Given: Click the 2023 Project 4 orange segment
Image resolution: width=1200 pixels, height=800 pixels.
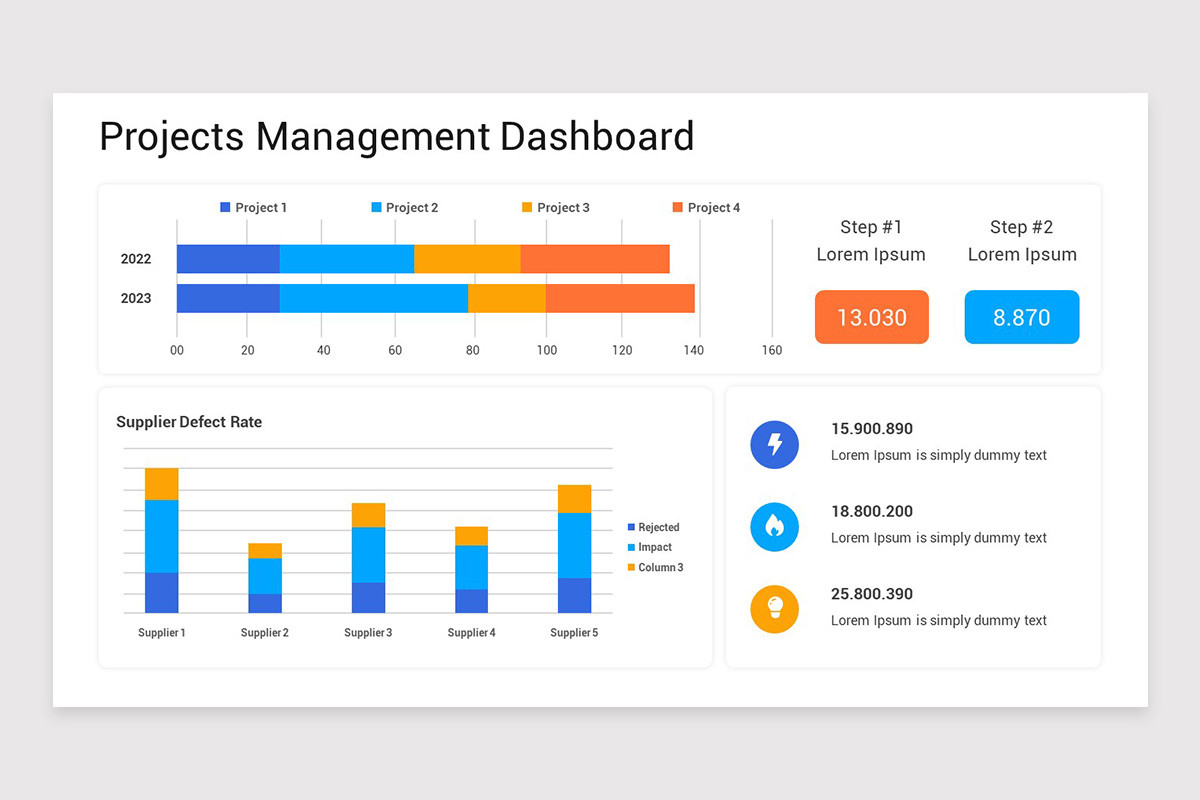Looking at the screenshot, I should tap(620, 298).
